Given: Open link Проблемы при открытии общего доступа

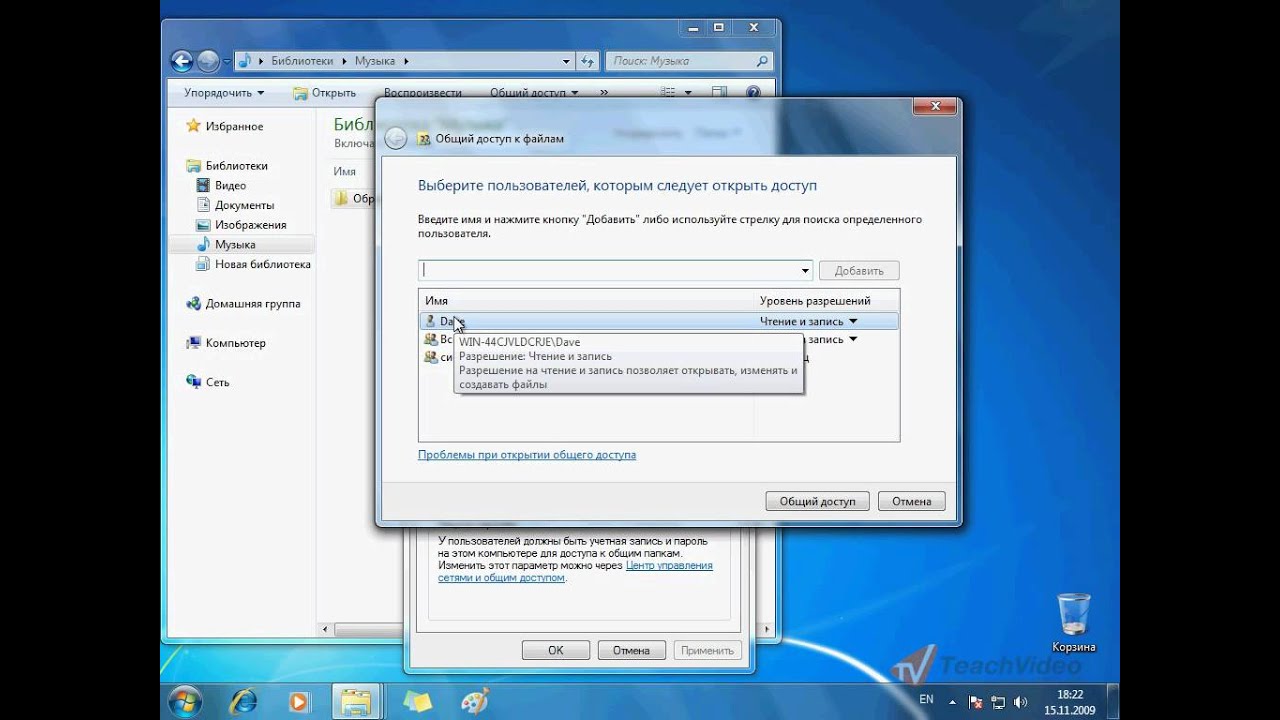Looking at the screenshot, I should point(527,454).
